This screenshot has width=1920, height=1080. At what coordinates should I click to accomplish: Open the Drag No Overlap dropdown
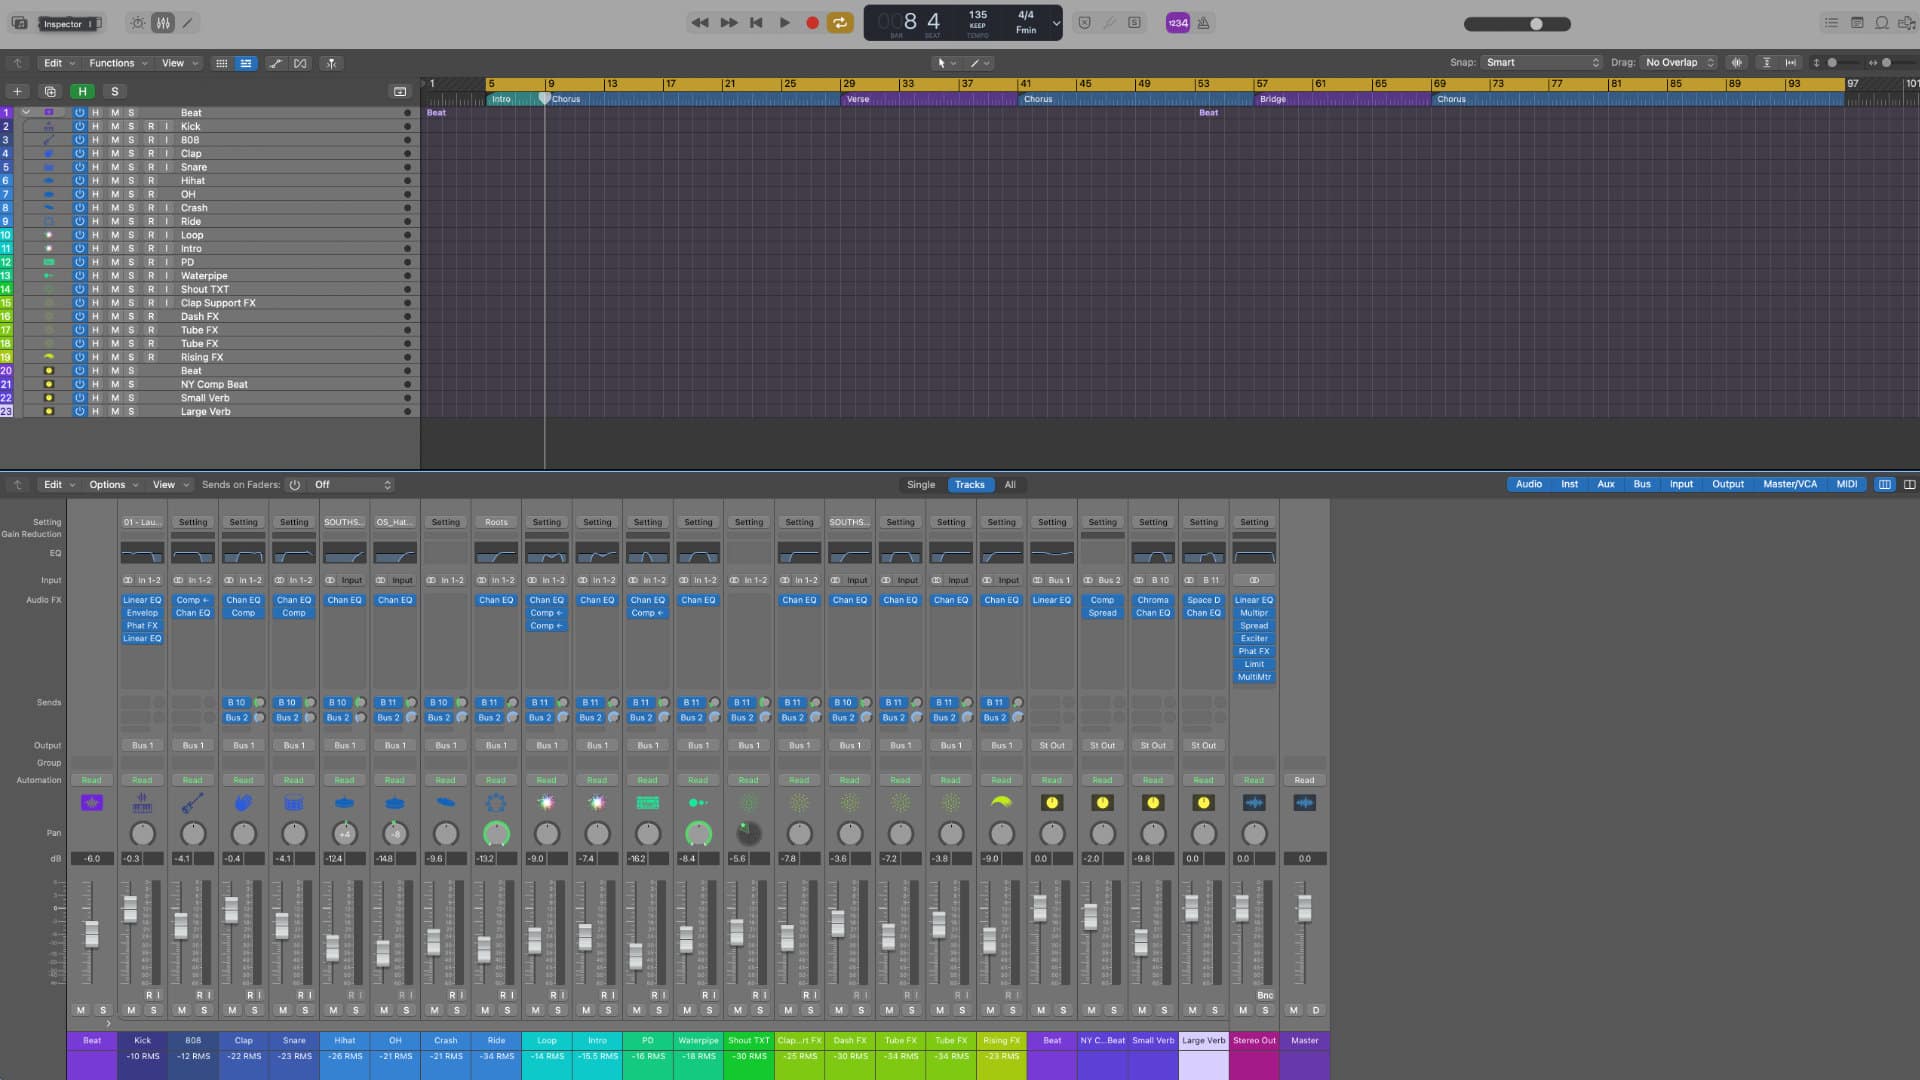point(1676,62)
